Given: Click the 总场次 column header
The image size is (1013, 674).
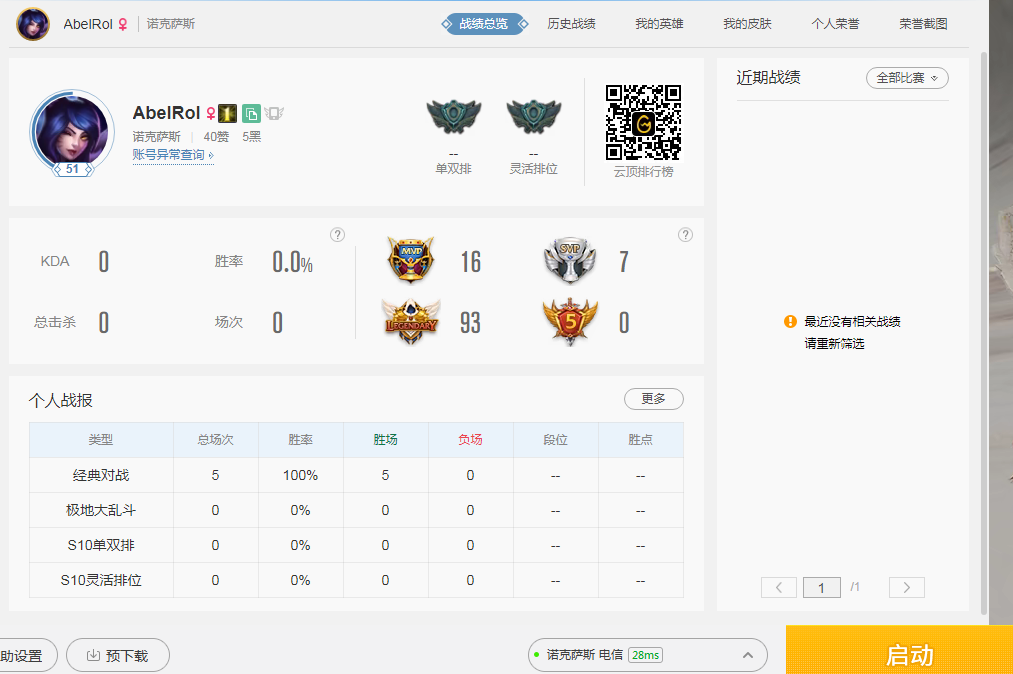Looking at the screenshot, I should (216, 440).
